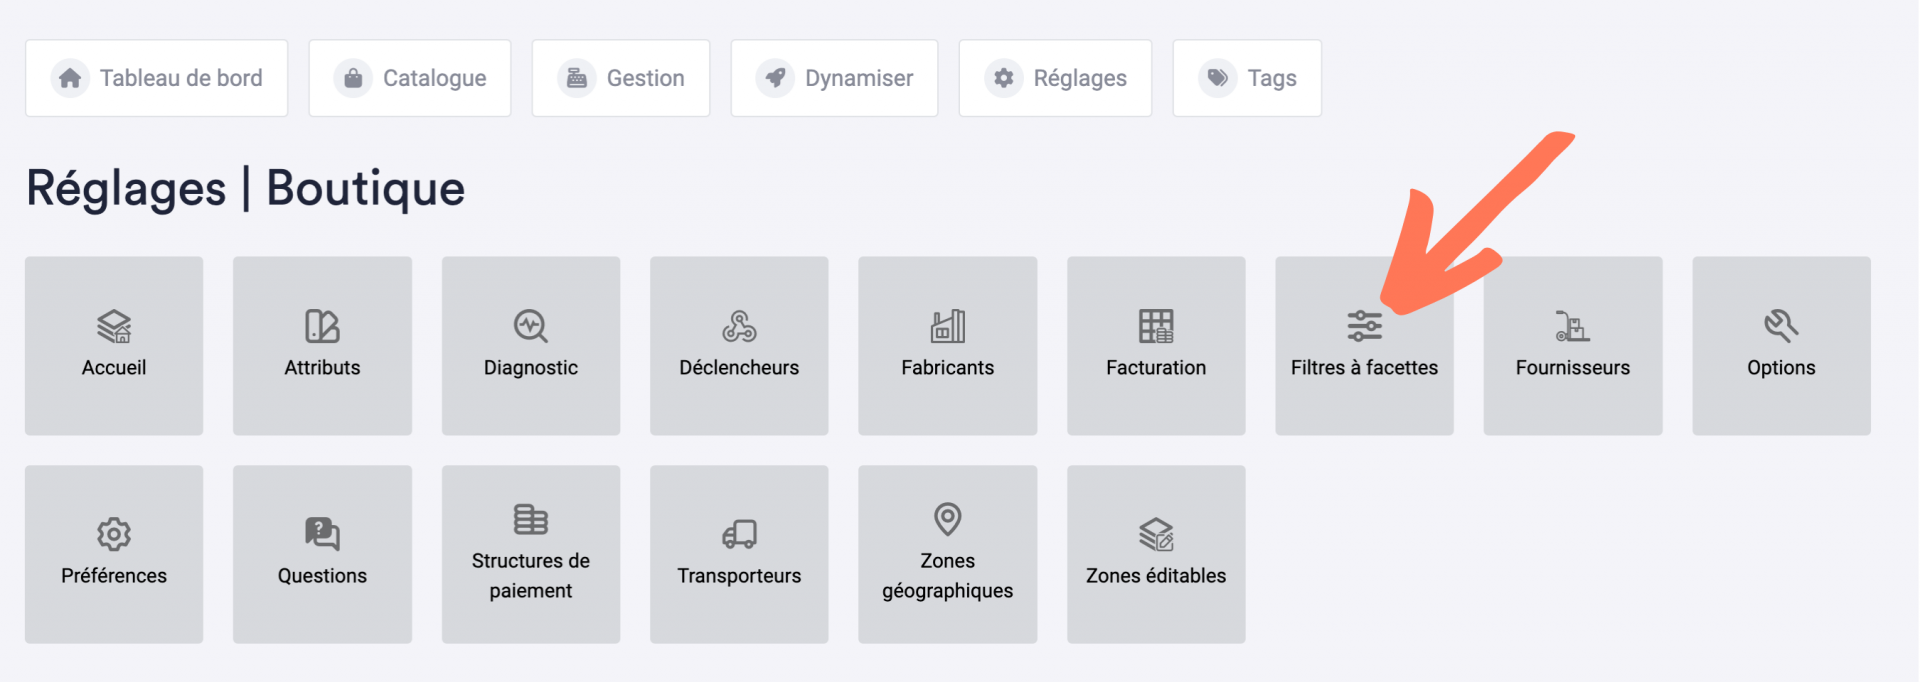Open the Tags tab
This screenshot has height=682, width=1920.
[1247, 78]
